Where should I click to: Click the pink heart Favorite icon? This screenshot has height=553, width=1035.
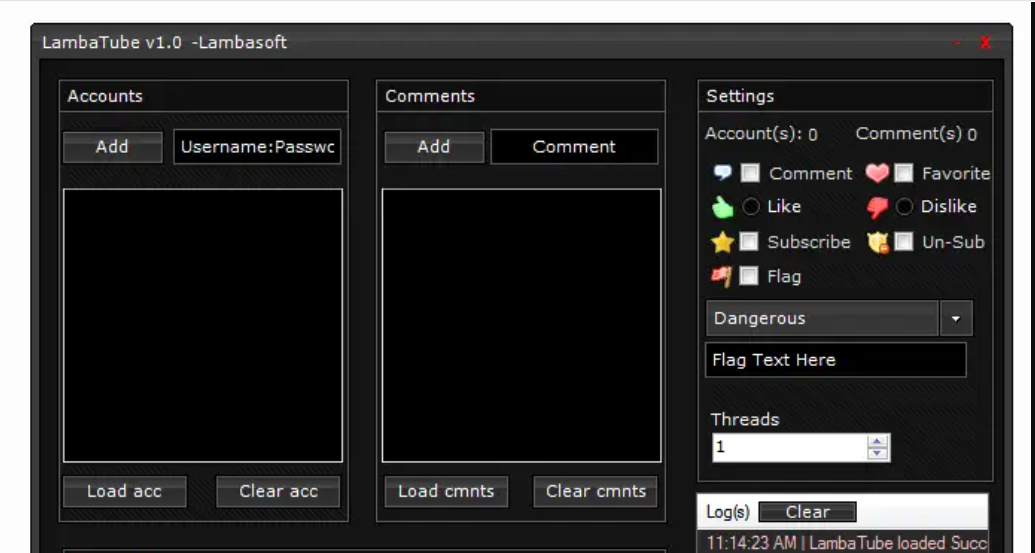pos(877,173)
